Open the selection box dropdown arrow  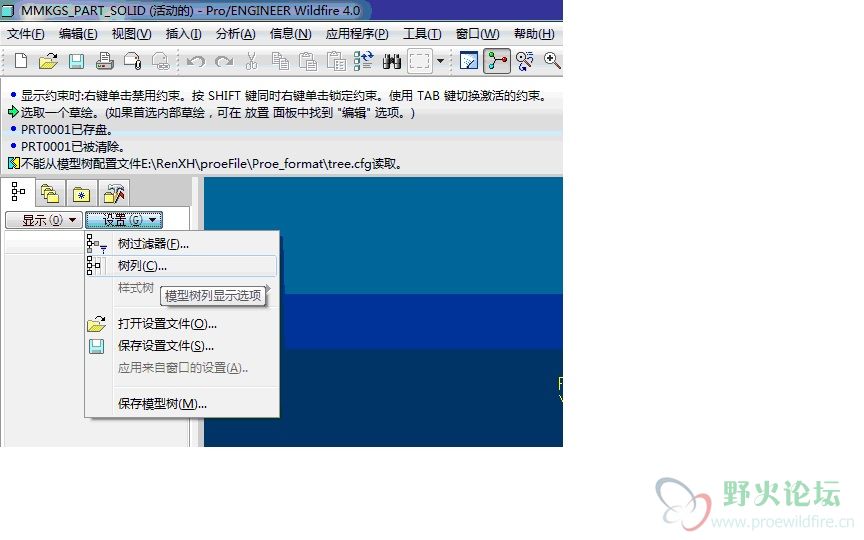point(440,61)
